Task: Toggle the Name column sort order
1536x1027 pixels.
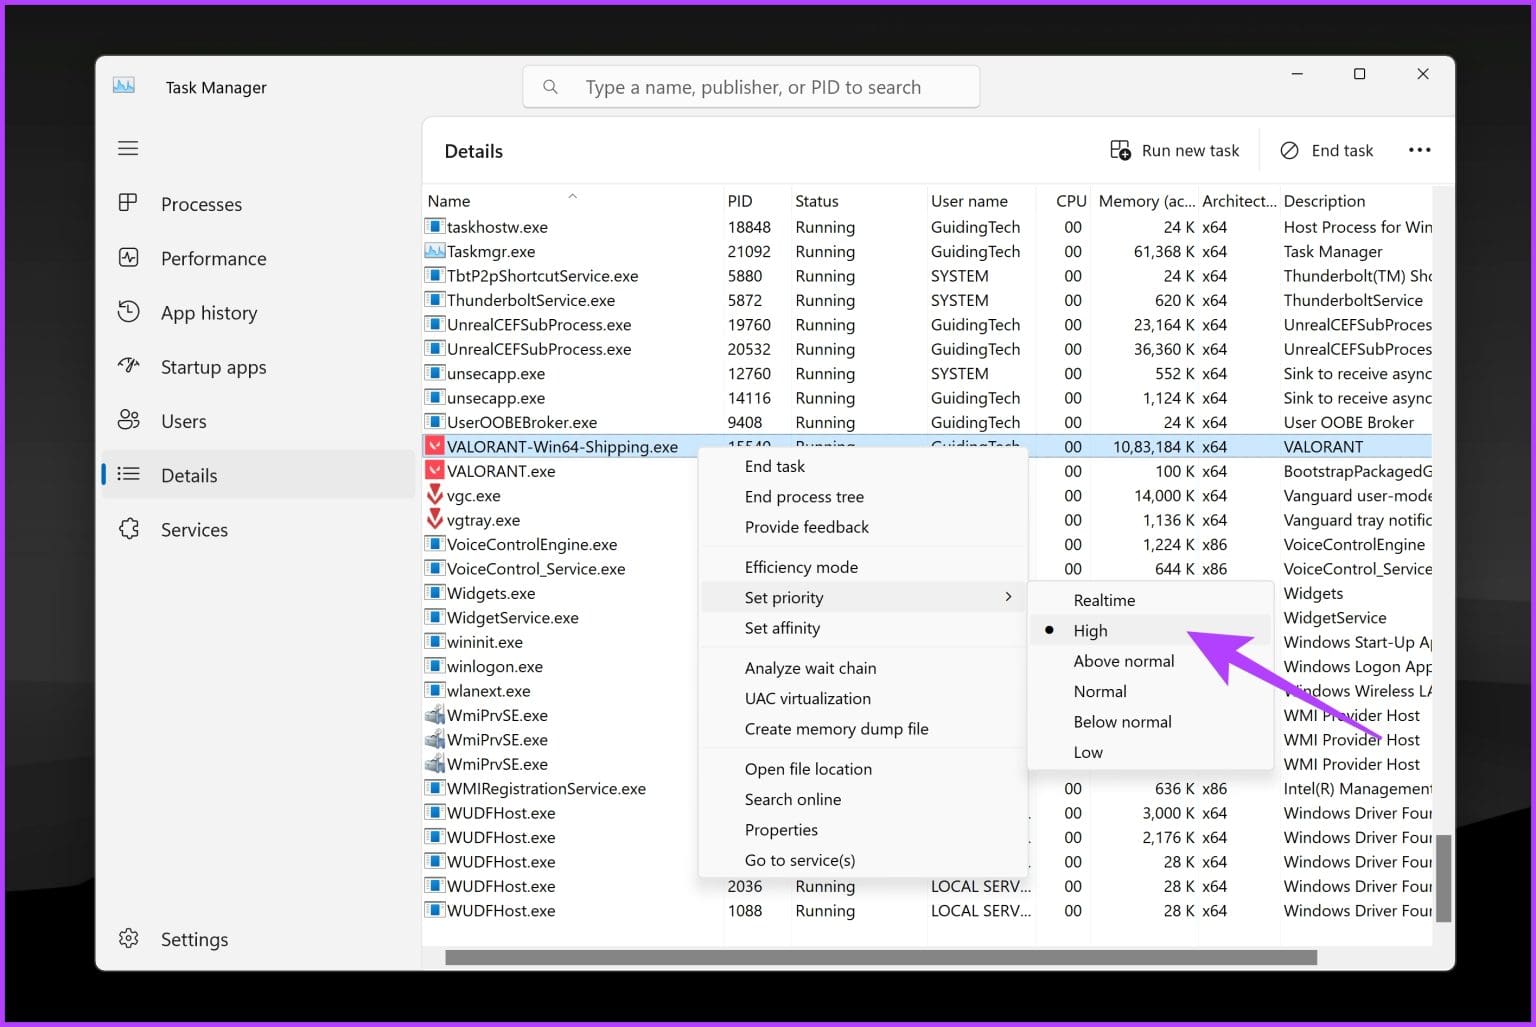Action: point(448,200)
